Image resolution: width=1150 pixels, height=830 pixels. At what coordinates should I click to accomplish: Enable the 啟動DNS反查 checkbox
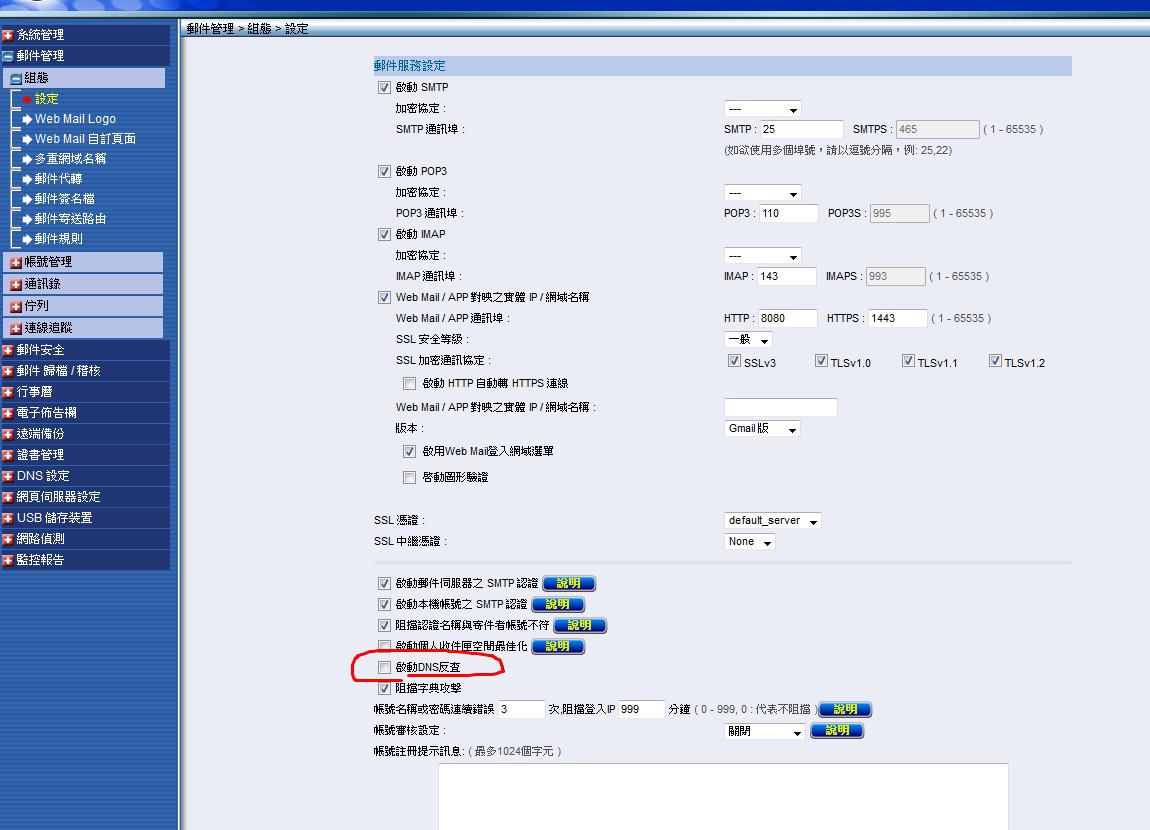pos(384,667)
